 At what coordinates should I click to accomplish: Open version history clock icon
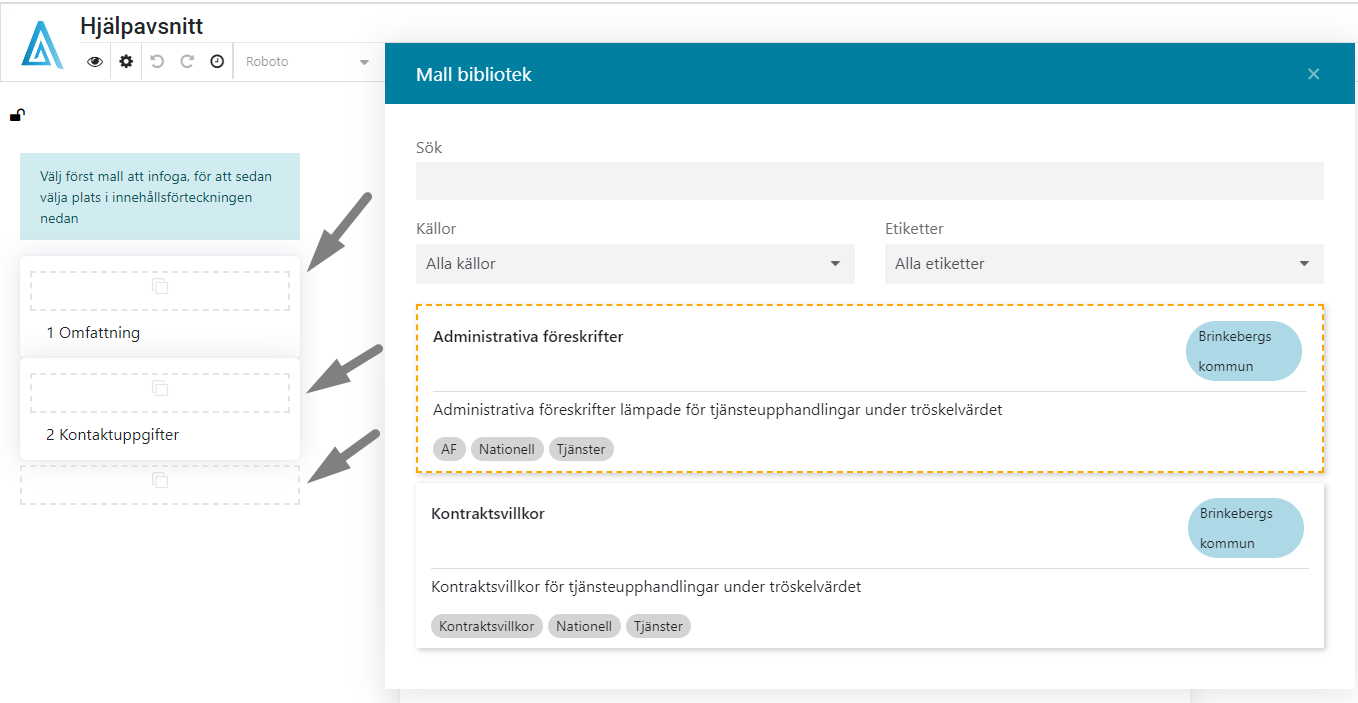pos(217,62)
